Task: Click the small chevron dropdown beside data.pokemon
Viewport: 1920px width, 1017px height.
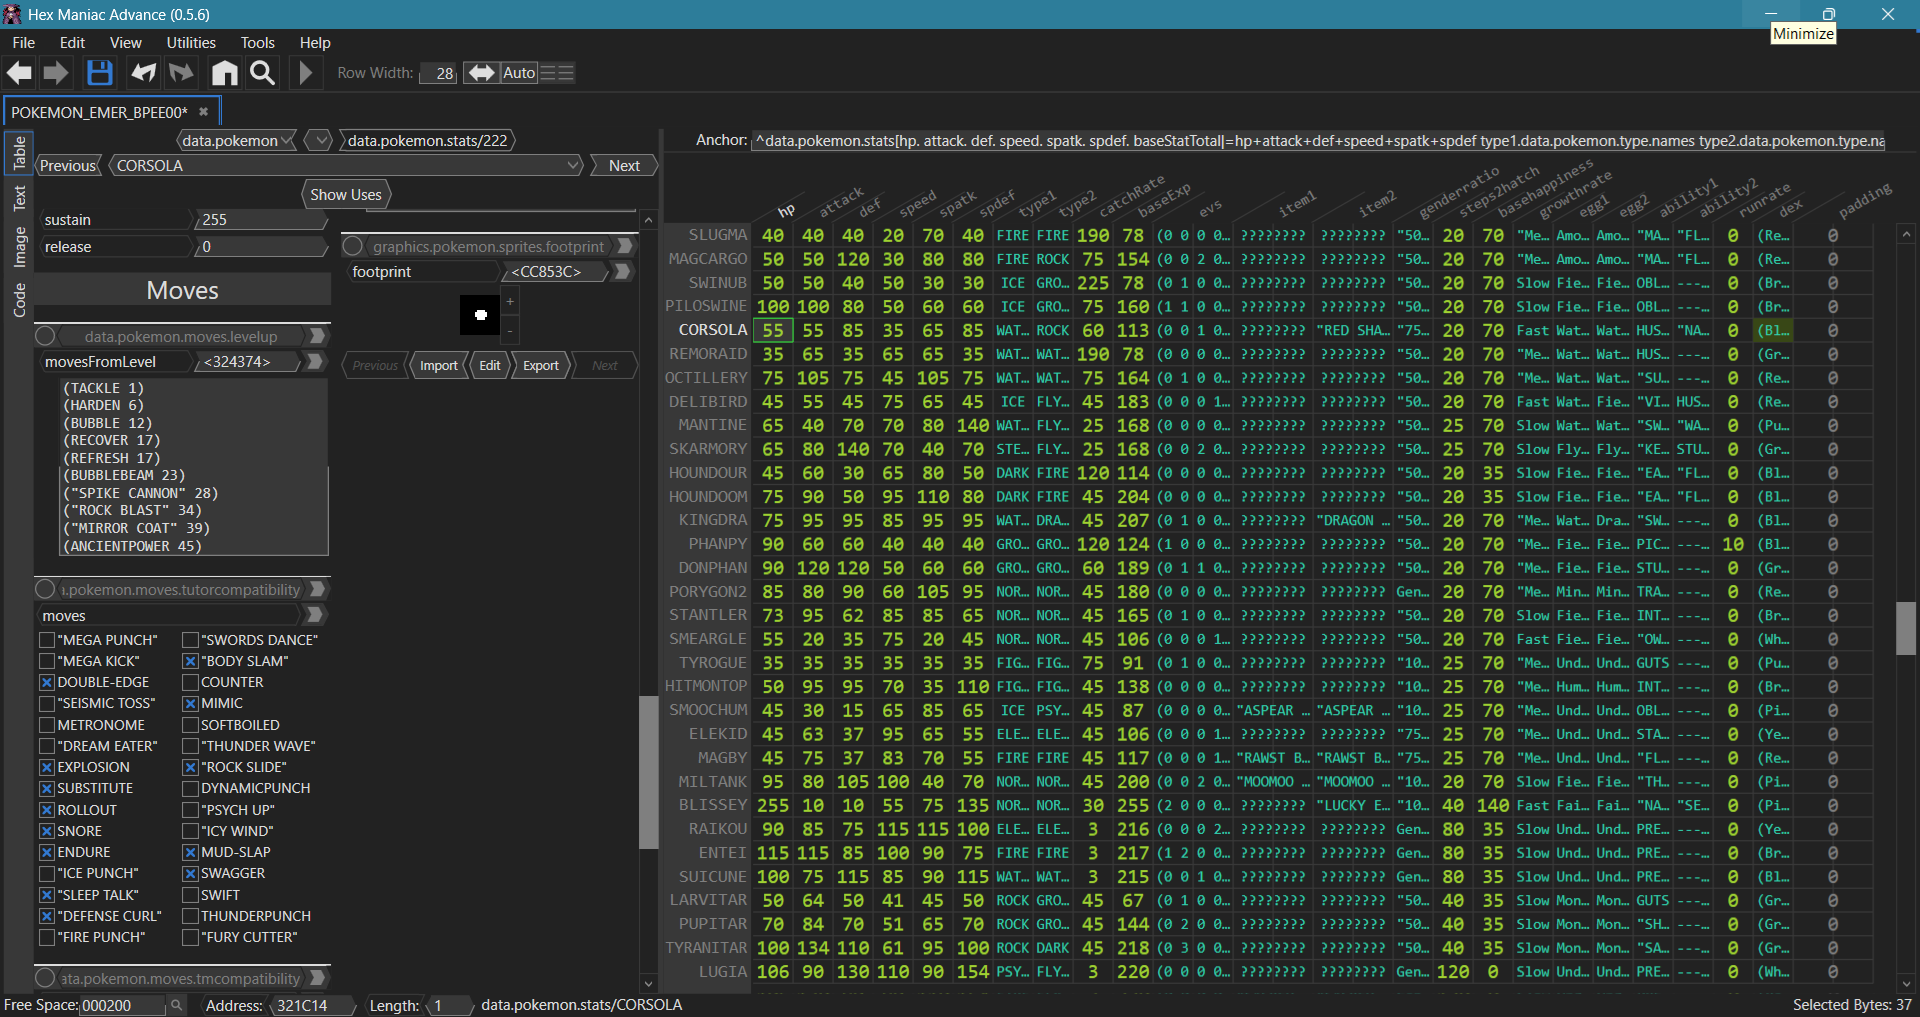Action: 320,141
